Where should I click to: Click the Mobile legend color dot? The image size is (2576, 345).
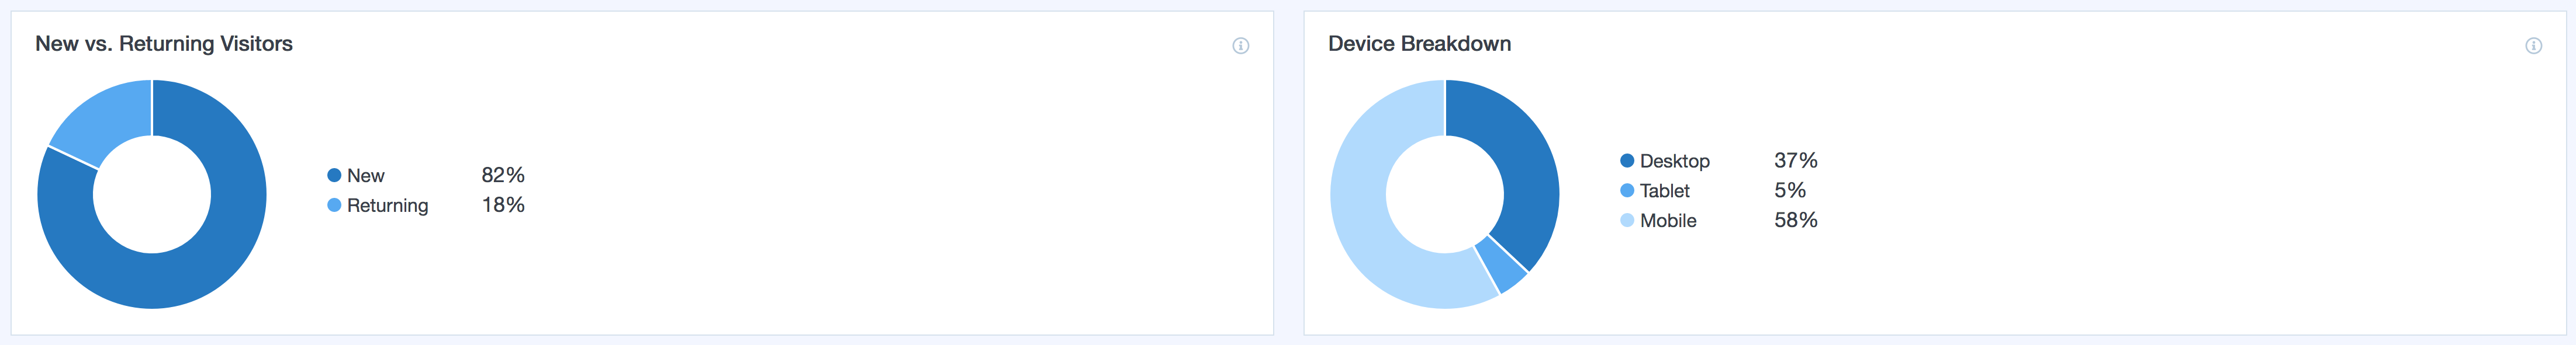pos(1627,220)
